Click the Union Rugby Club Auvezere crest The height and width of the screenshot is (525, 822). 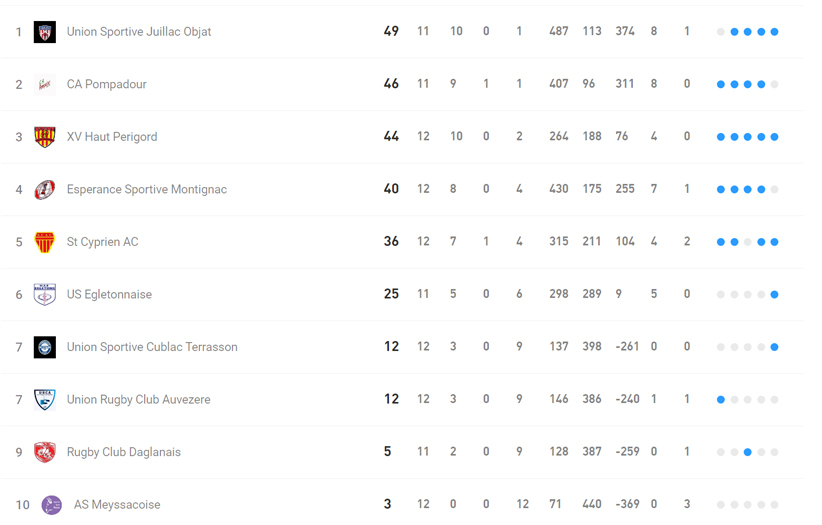[44, 399]
